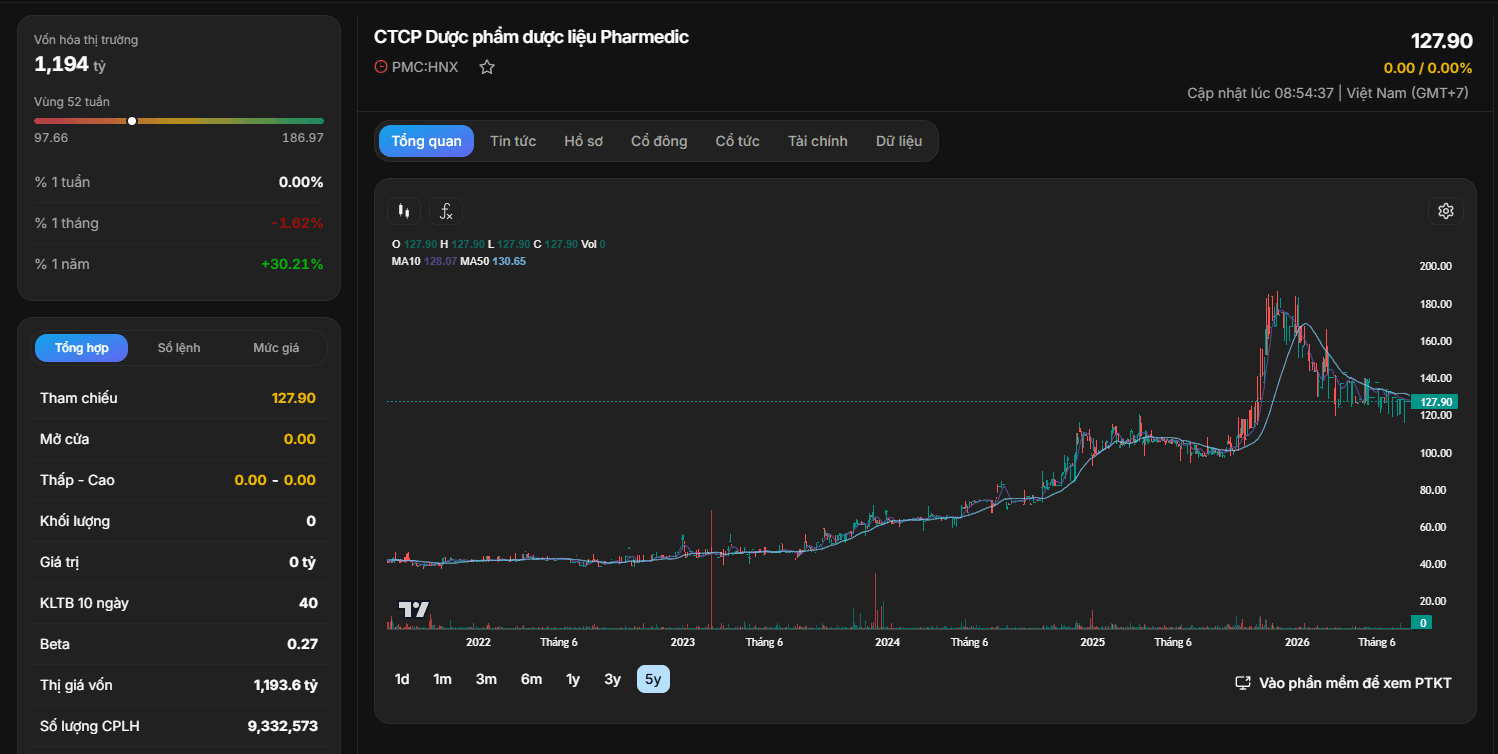
Task: Open the Cổ tức tab
Action: pos(737,141)
